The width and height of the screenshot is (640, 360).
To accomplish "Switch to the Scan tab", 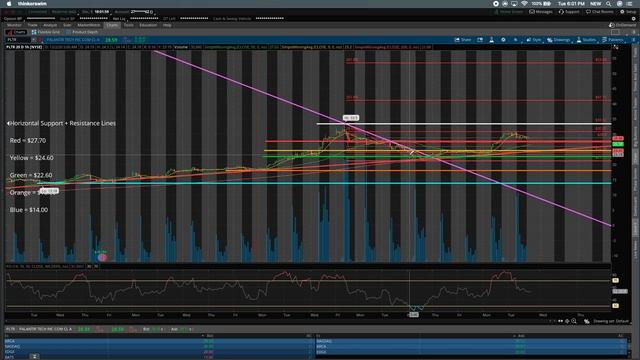I will (x=67, y=25).
